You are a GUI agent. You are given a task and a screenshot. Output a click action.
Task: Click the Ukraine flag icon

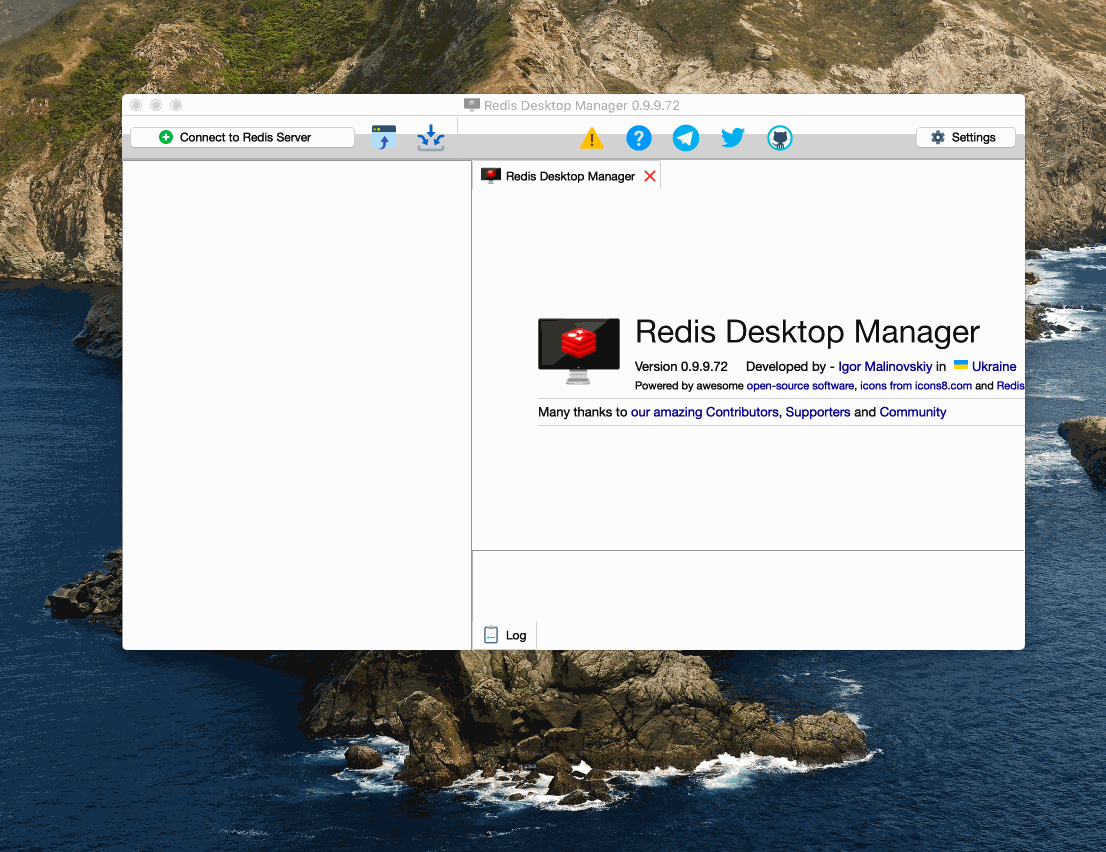961,365
